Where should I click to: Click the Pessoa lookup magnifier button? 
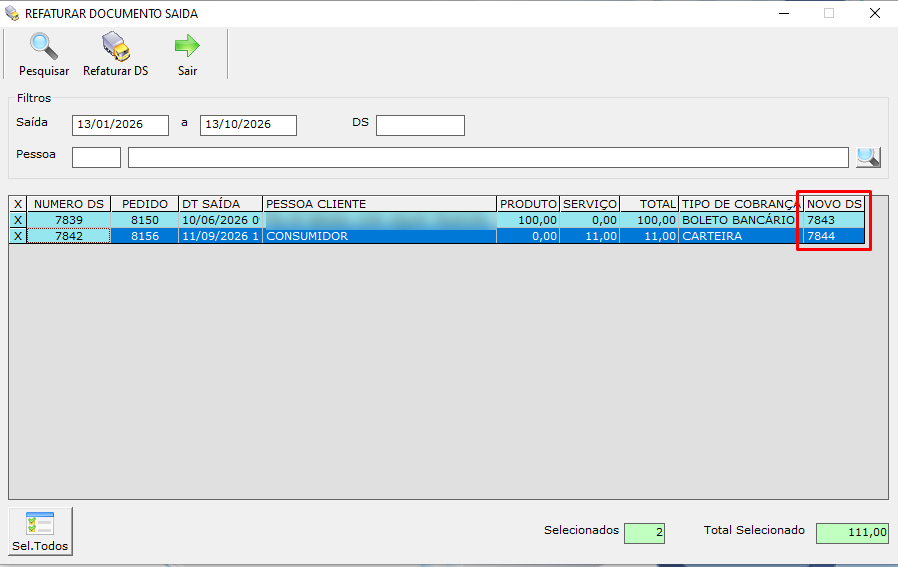coord(868,157)
